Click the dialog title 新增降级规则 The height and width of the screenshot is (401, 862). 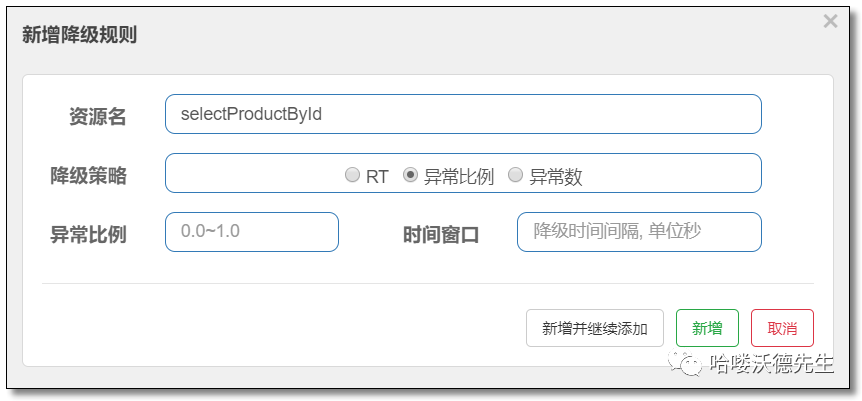pyautogui.click(x=79, y=35)
